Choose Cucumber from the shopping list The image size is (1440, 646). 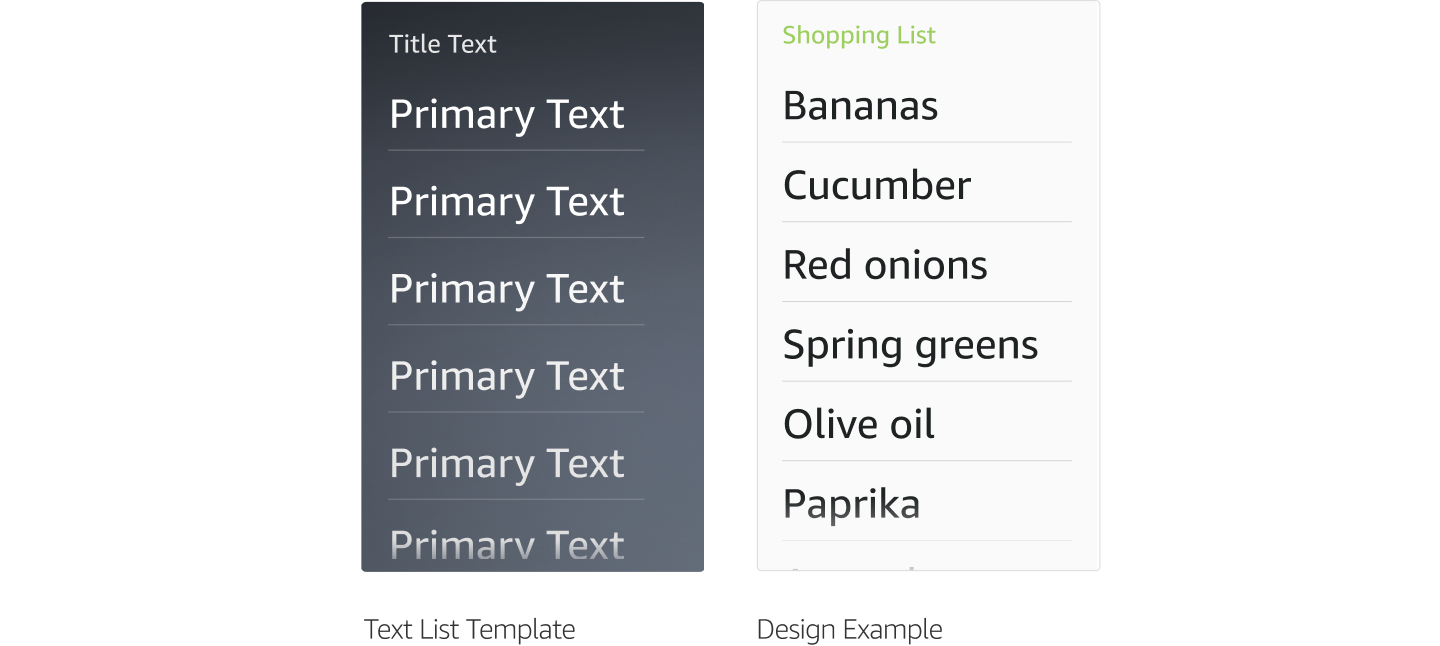coord(876,186)
